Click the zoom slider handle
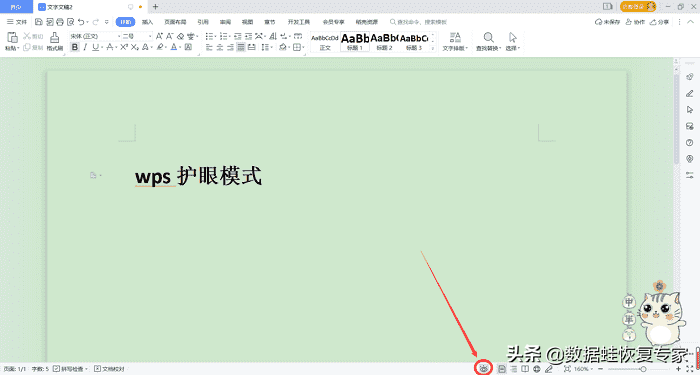Screen dimensions: 700x375 coord(643,369)
